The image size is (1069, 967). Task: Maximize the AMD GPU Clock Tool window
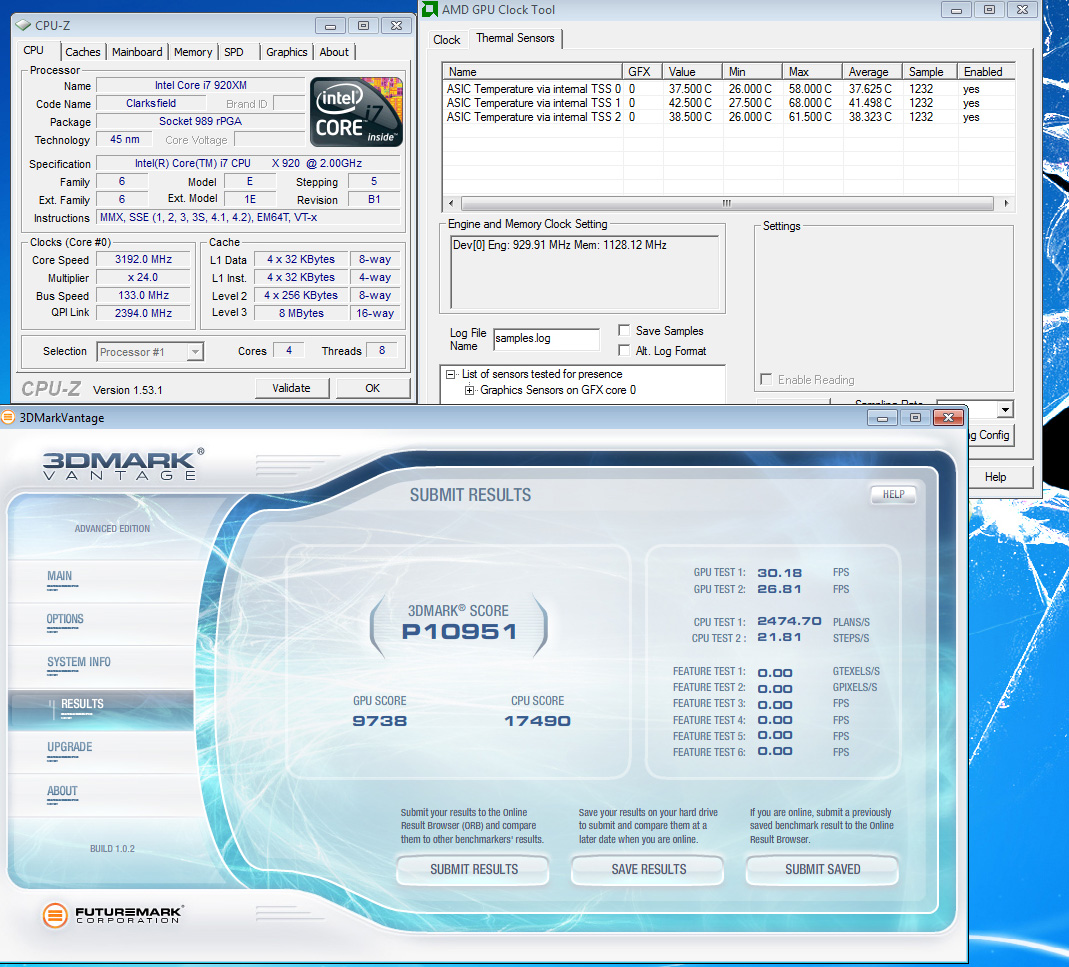tap(989, 10)
